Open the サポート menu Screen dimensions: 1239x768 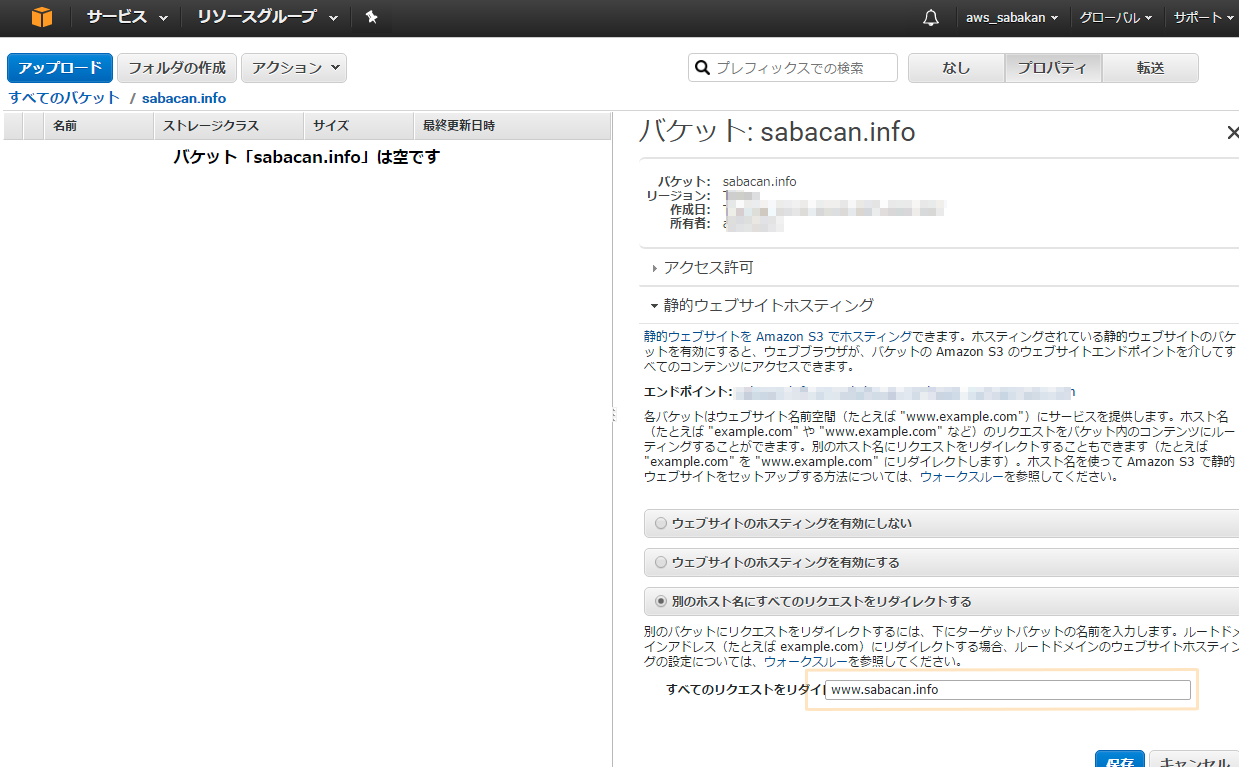1203,18
